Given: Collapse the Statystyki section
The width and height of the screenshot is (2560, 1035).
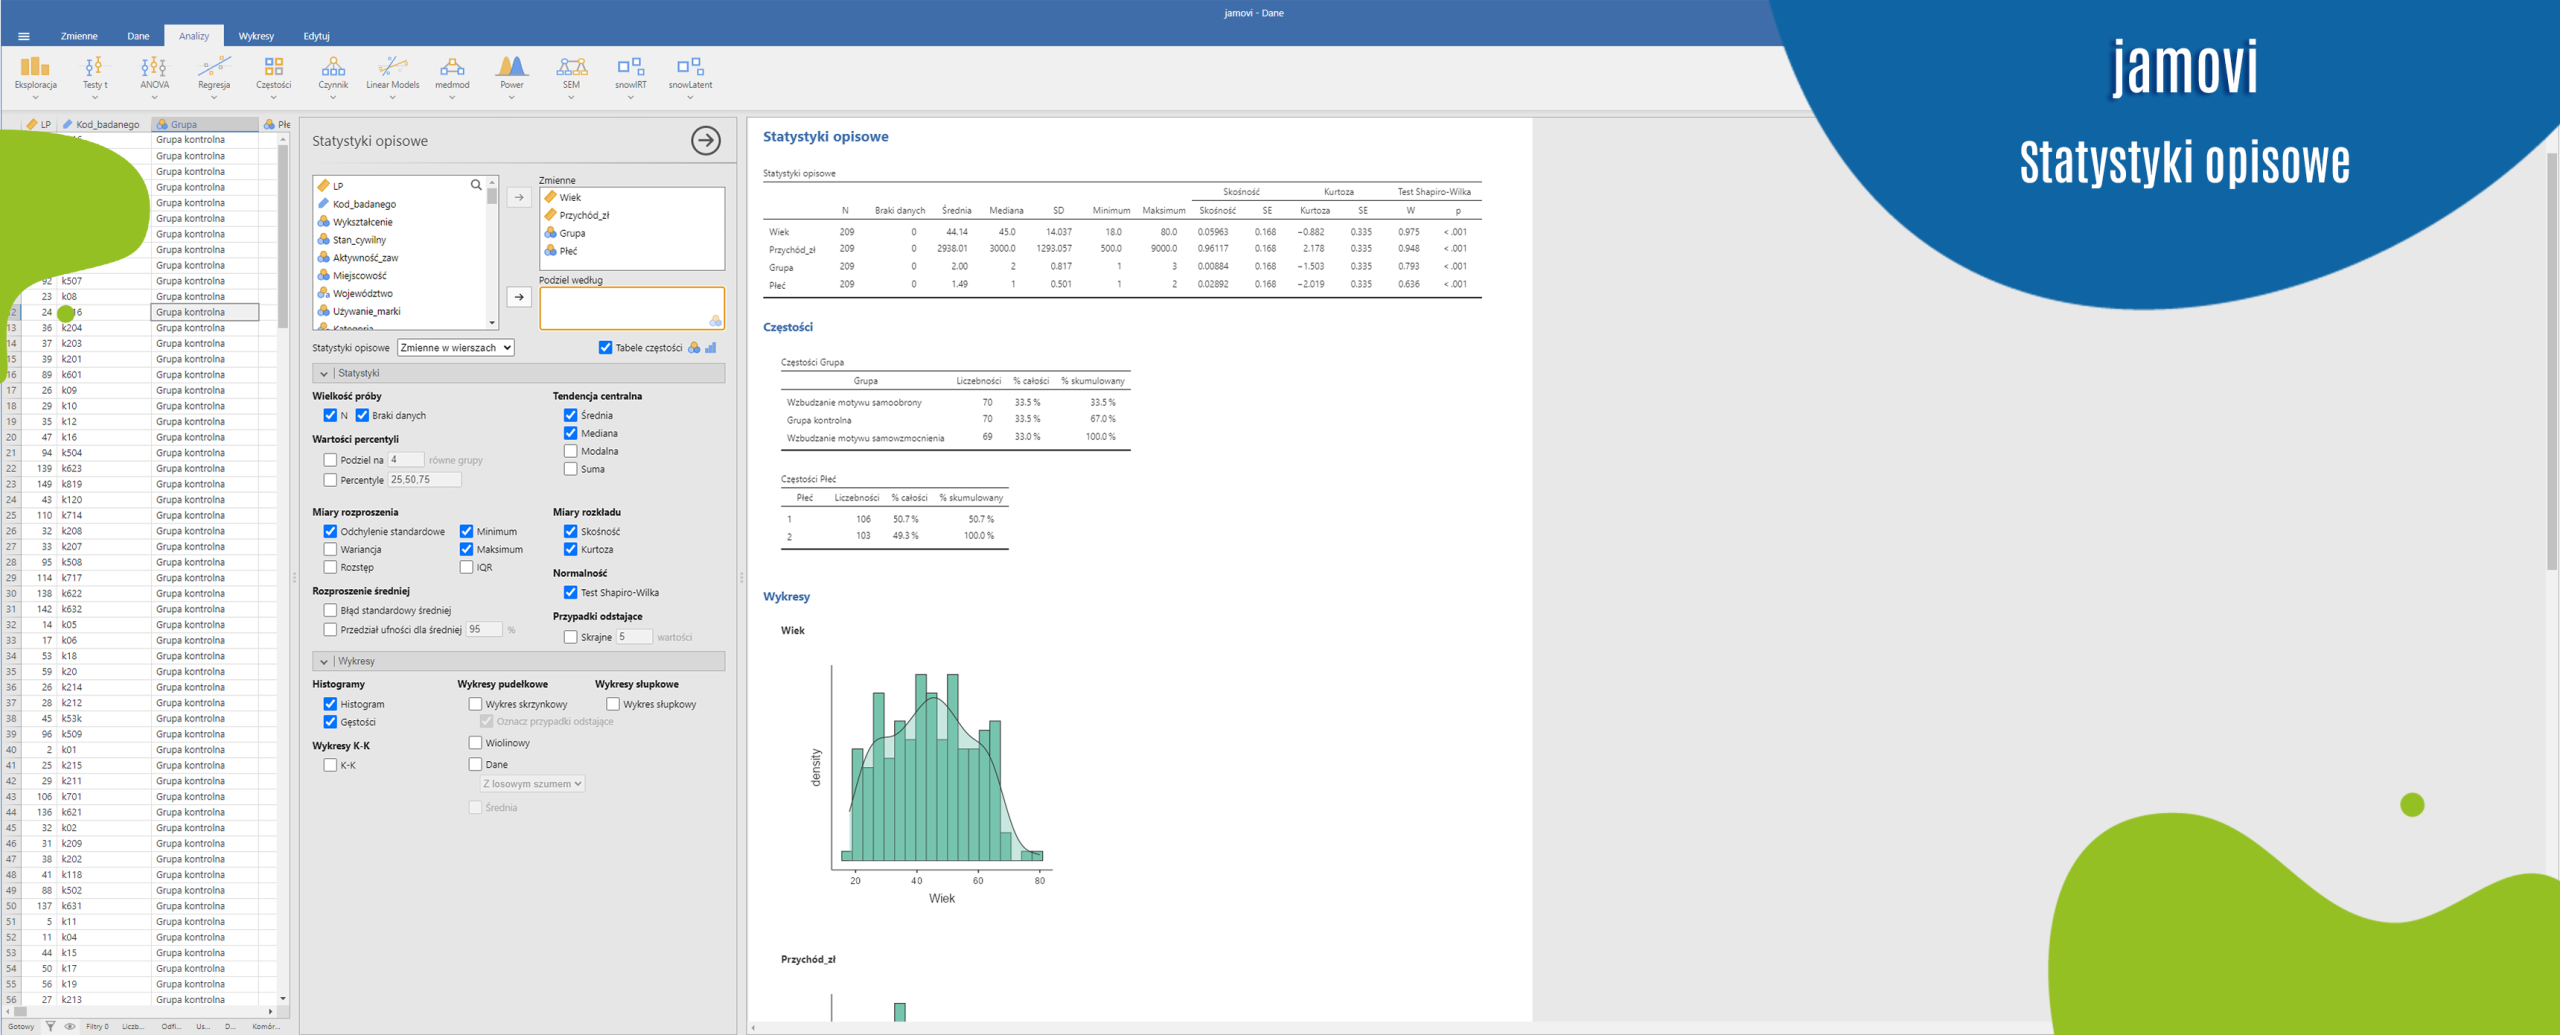Looking at the screenshot, I should (x=324, y=373).
